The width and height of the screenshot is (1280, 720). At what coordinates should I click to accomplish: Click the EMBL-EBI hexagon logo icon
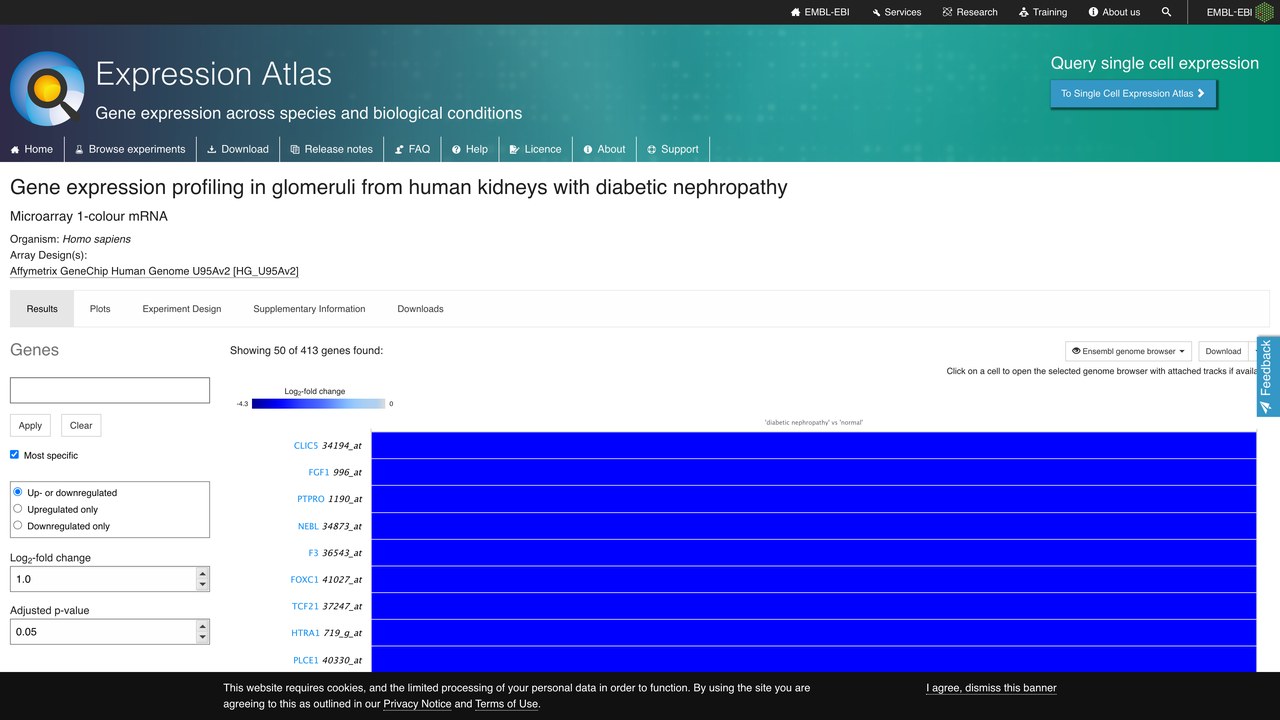tap(1264, 12)
